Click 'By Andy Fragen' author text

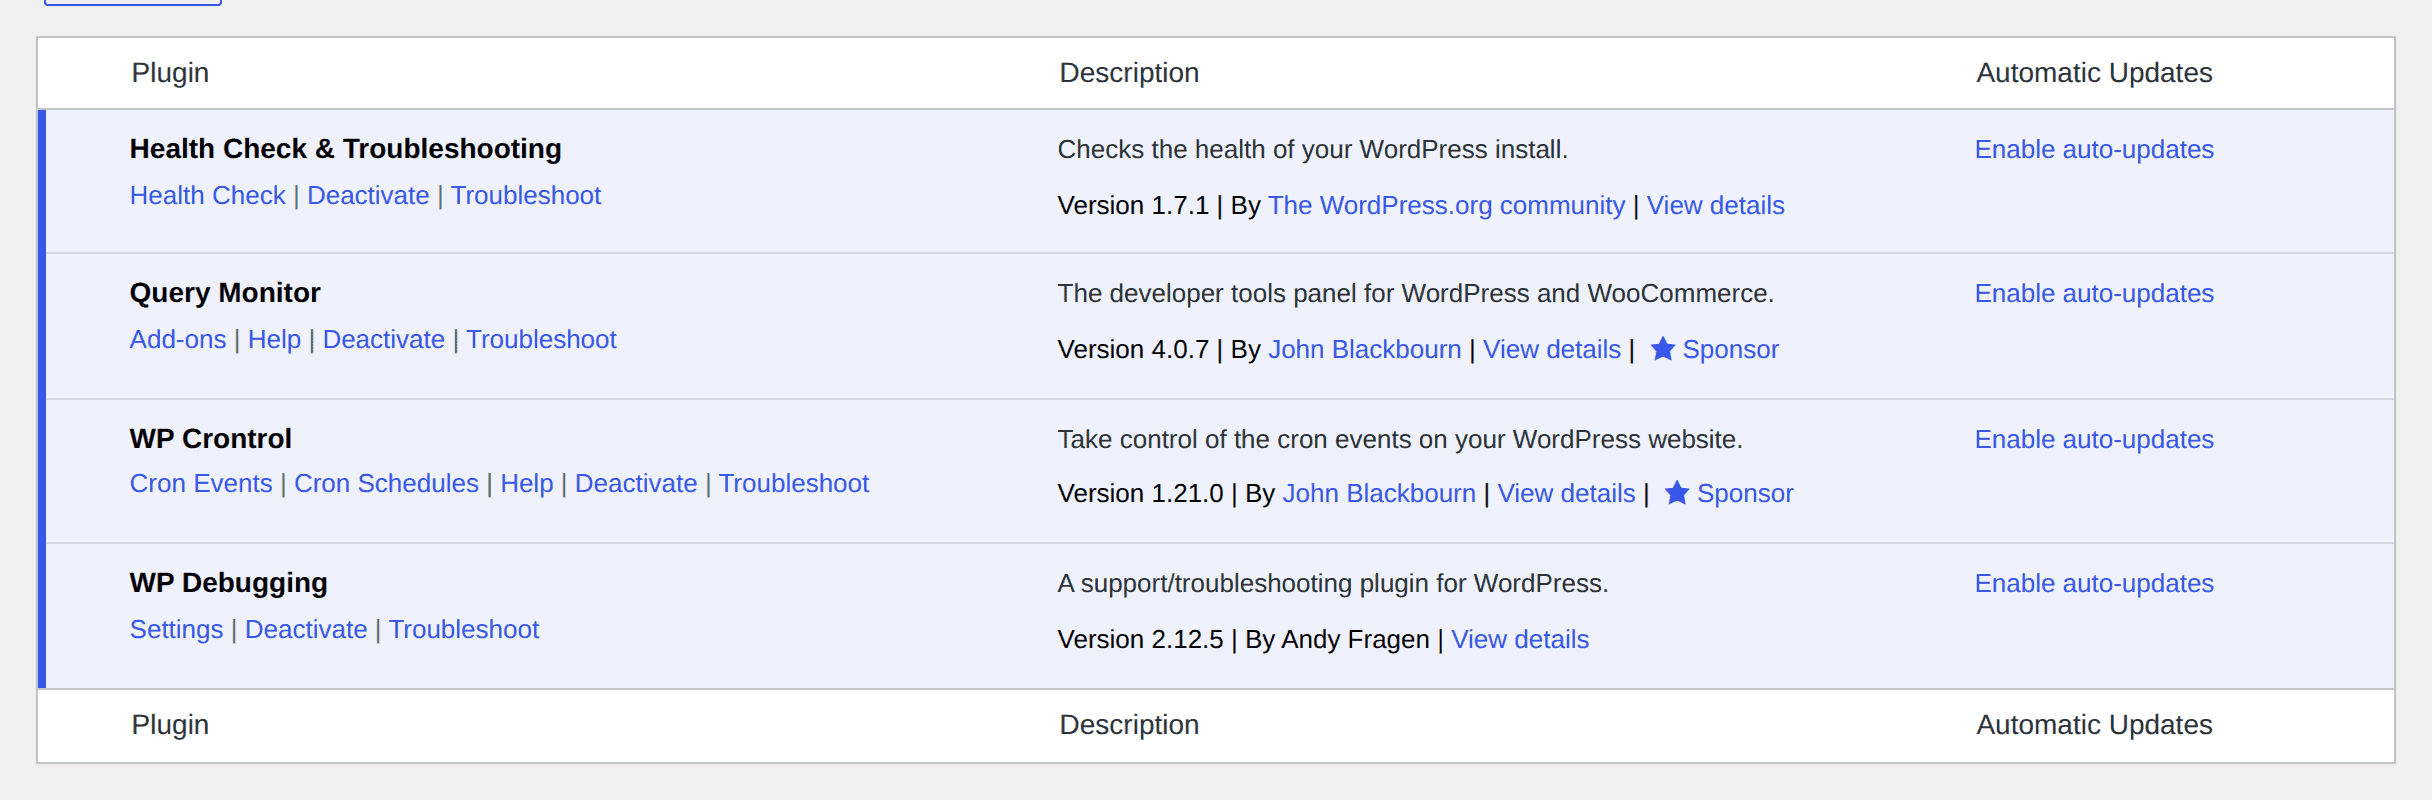coord(1337,639)
